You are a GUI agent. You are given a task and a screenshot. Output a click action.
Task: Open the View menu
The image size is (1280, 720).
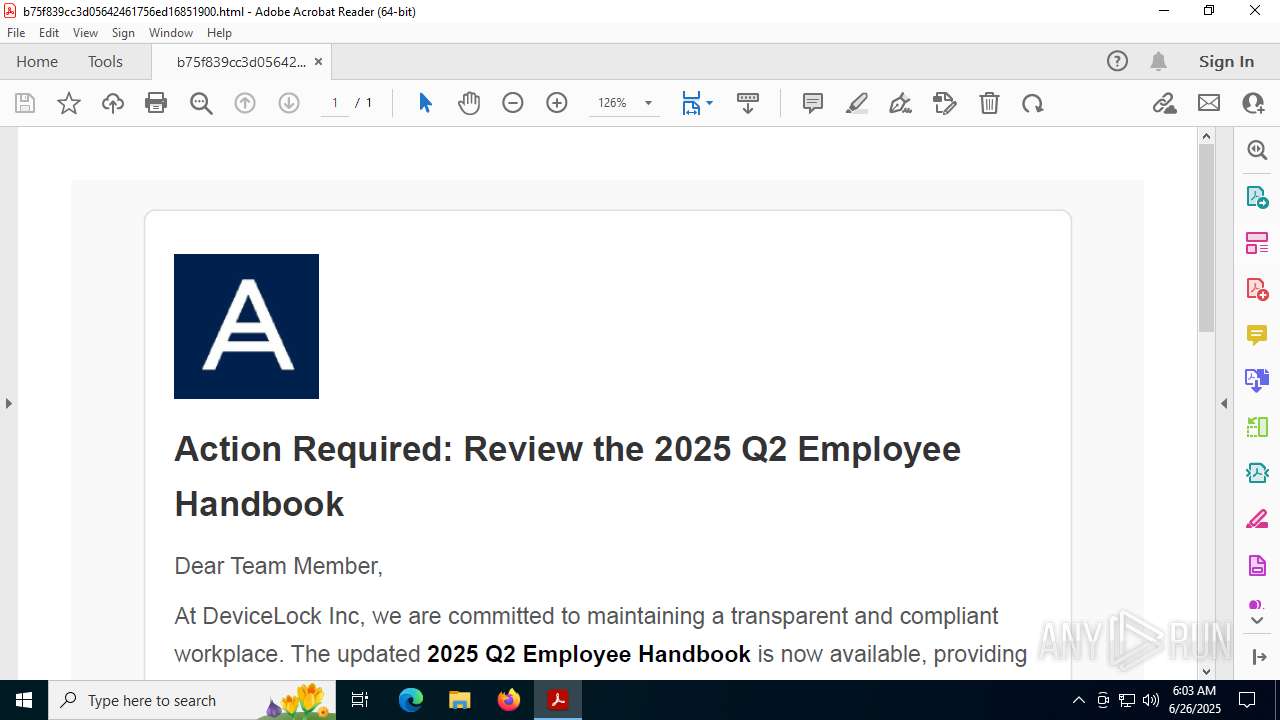point(85,32)
